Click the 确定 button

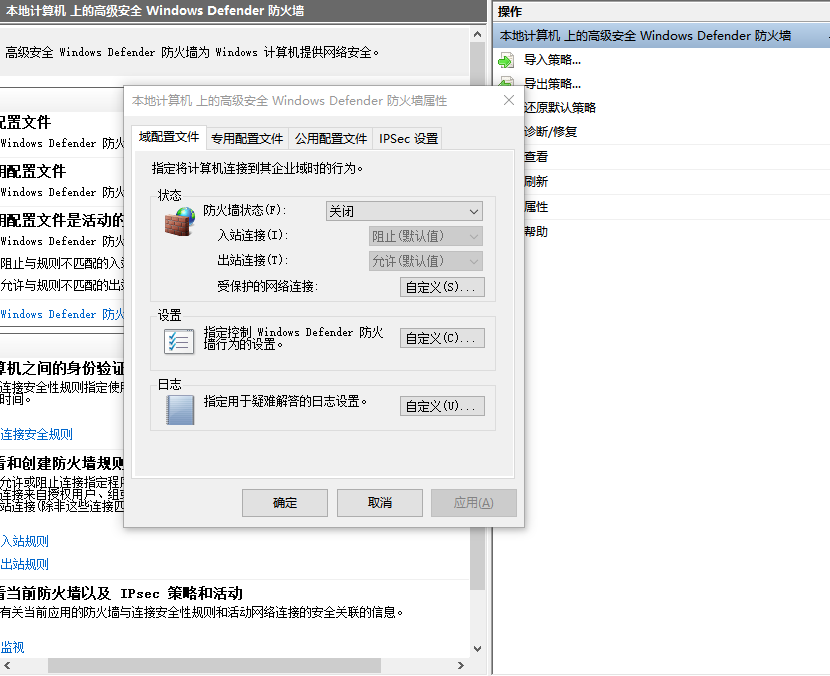point(285,502)
